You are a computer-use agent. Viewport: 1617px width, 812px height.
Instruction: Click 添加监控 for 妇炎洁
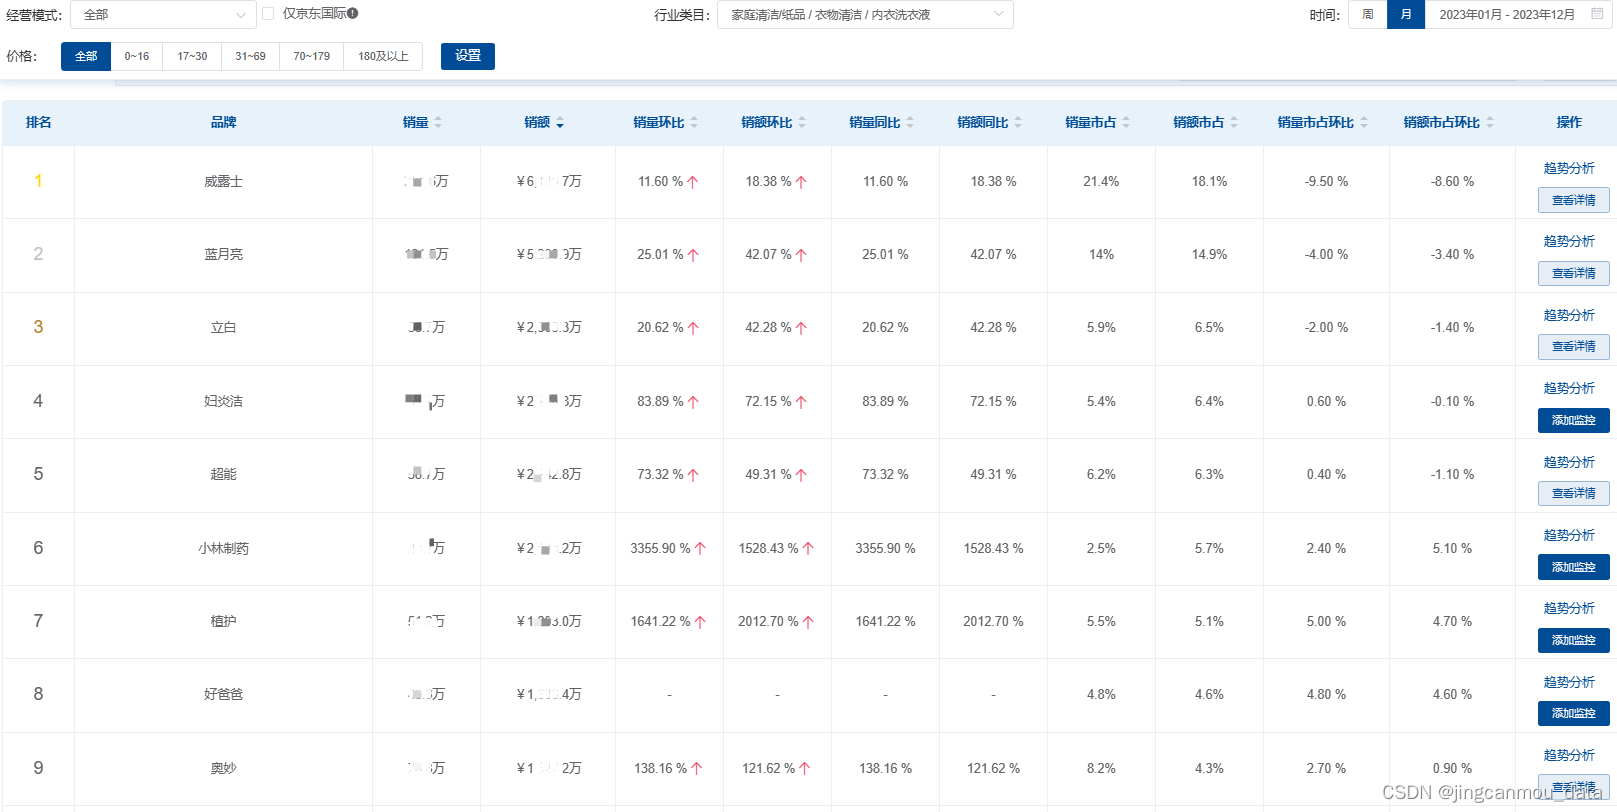(x=1574, y=420)
